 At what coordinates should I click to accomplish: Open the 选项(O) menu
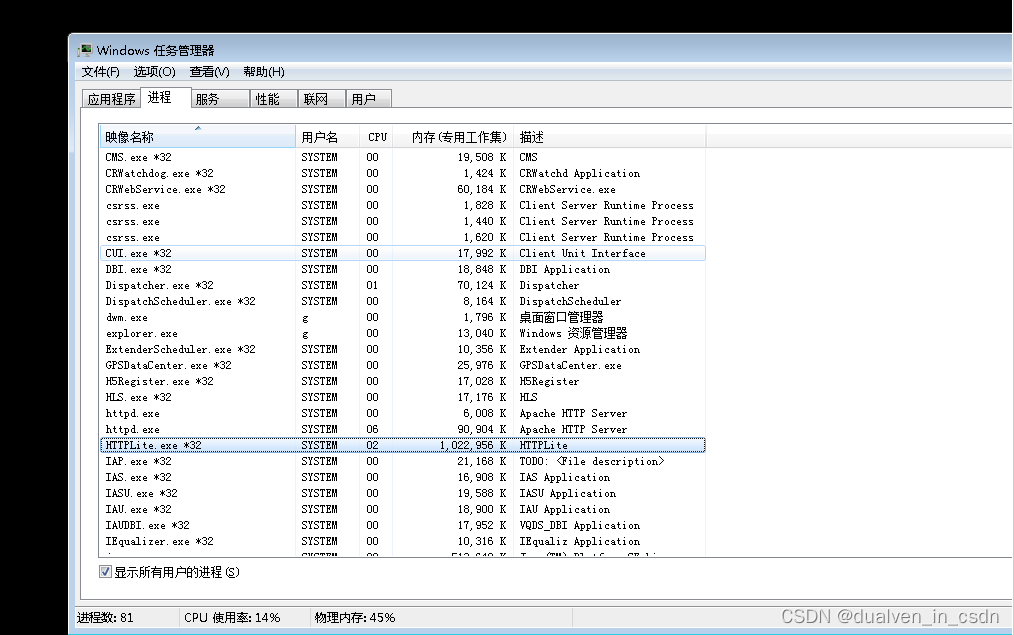pos(155,72)
